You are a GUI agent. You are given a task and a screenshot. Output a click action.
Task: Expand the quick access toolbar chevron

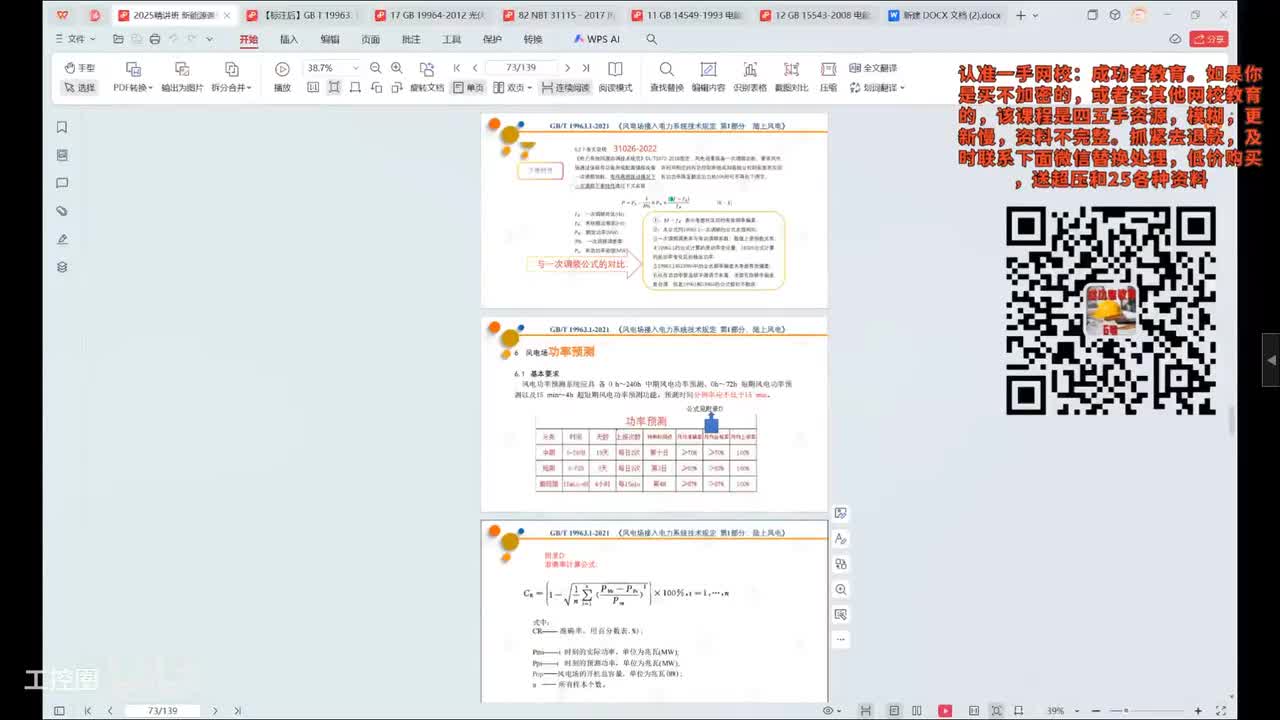coord(208,39)
